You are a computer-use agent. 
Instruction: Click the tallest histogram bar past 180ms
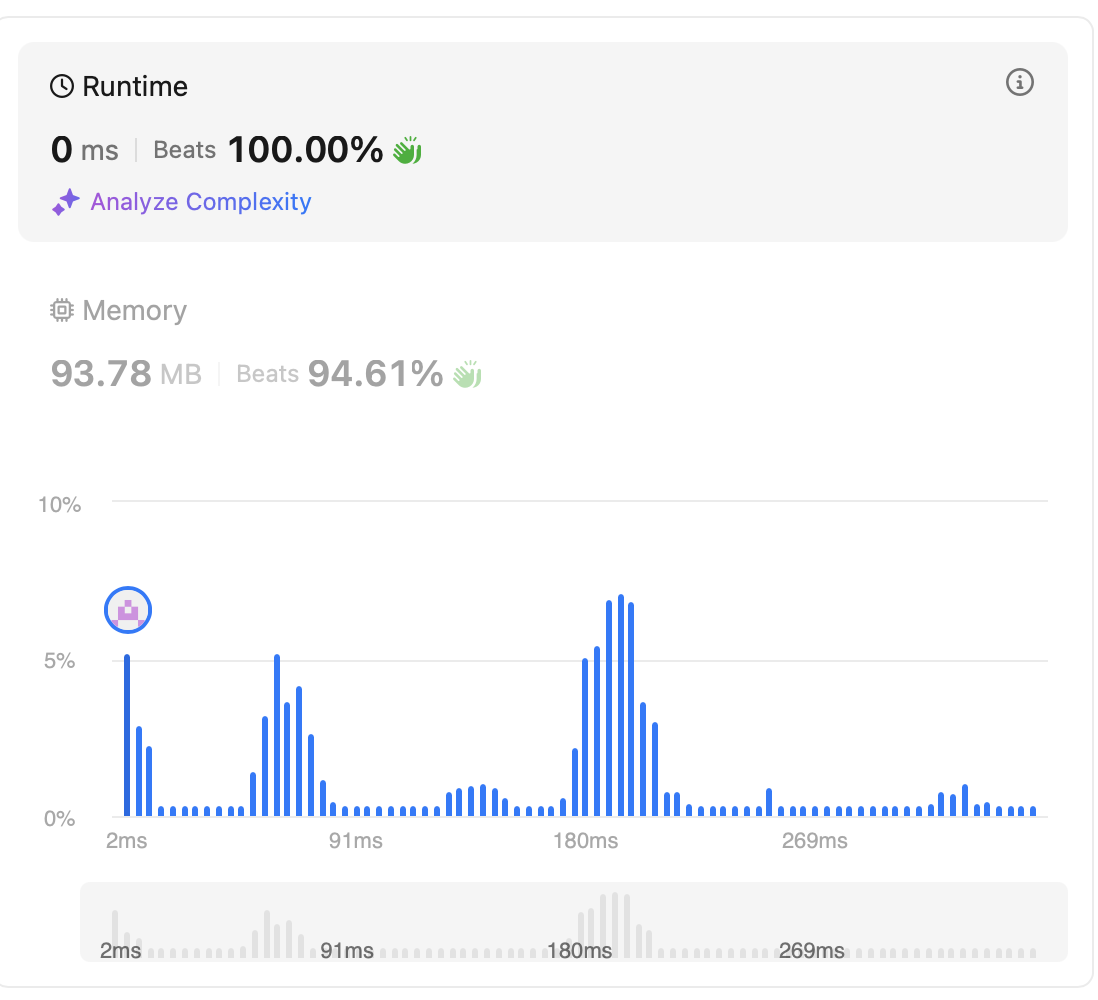(x=621, y=705)
